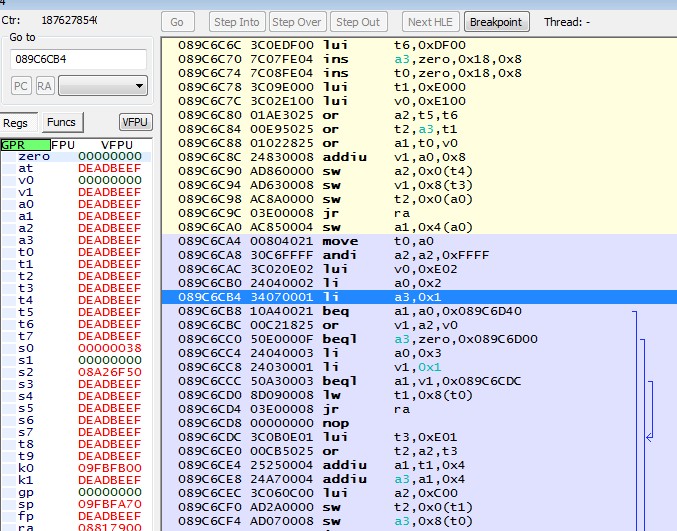The height and width of the screenshot is (531, 677).
Task: Select the s2 register row with value 08A26F50
Action: [x=75, y=372]
